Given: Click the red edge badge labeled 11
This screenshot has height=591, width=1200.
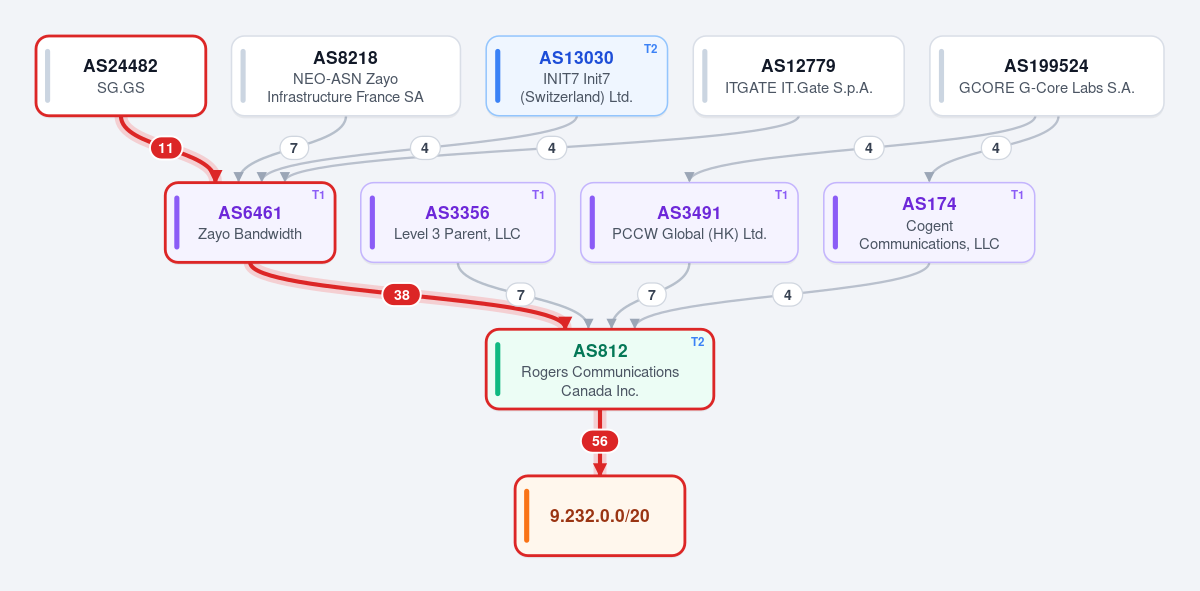Looking at the screenshot, I should [166, 149].
